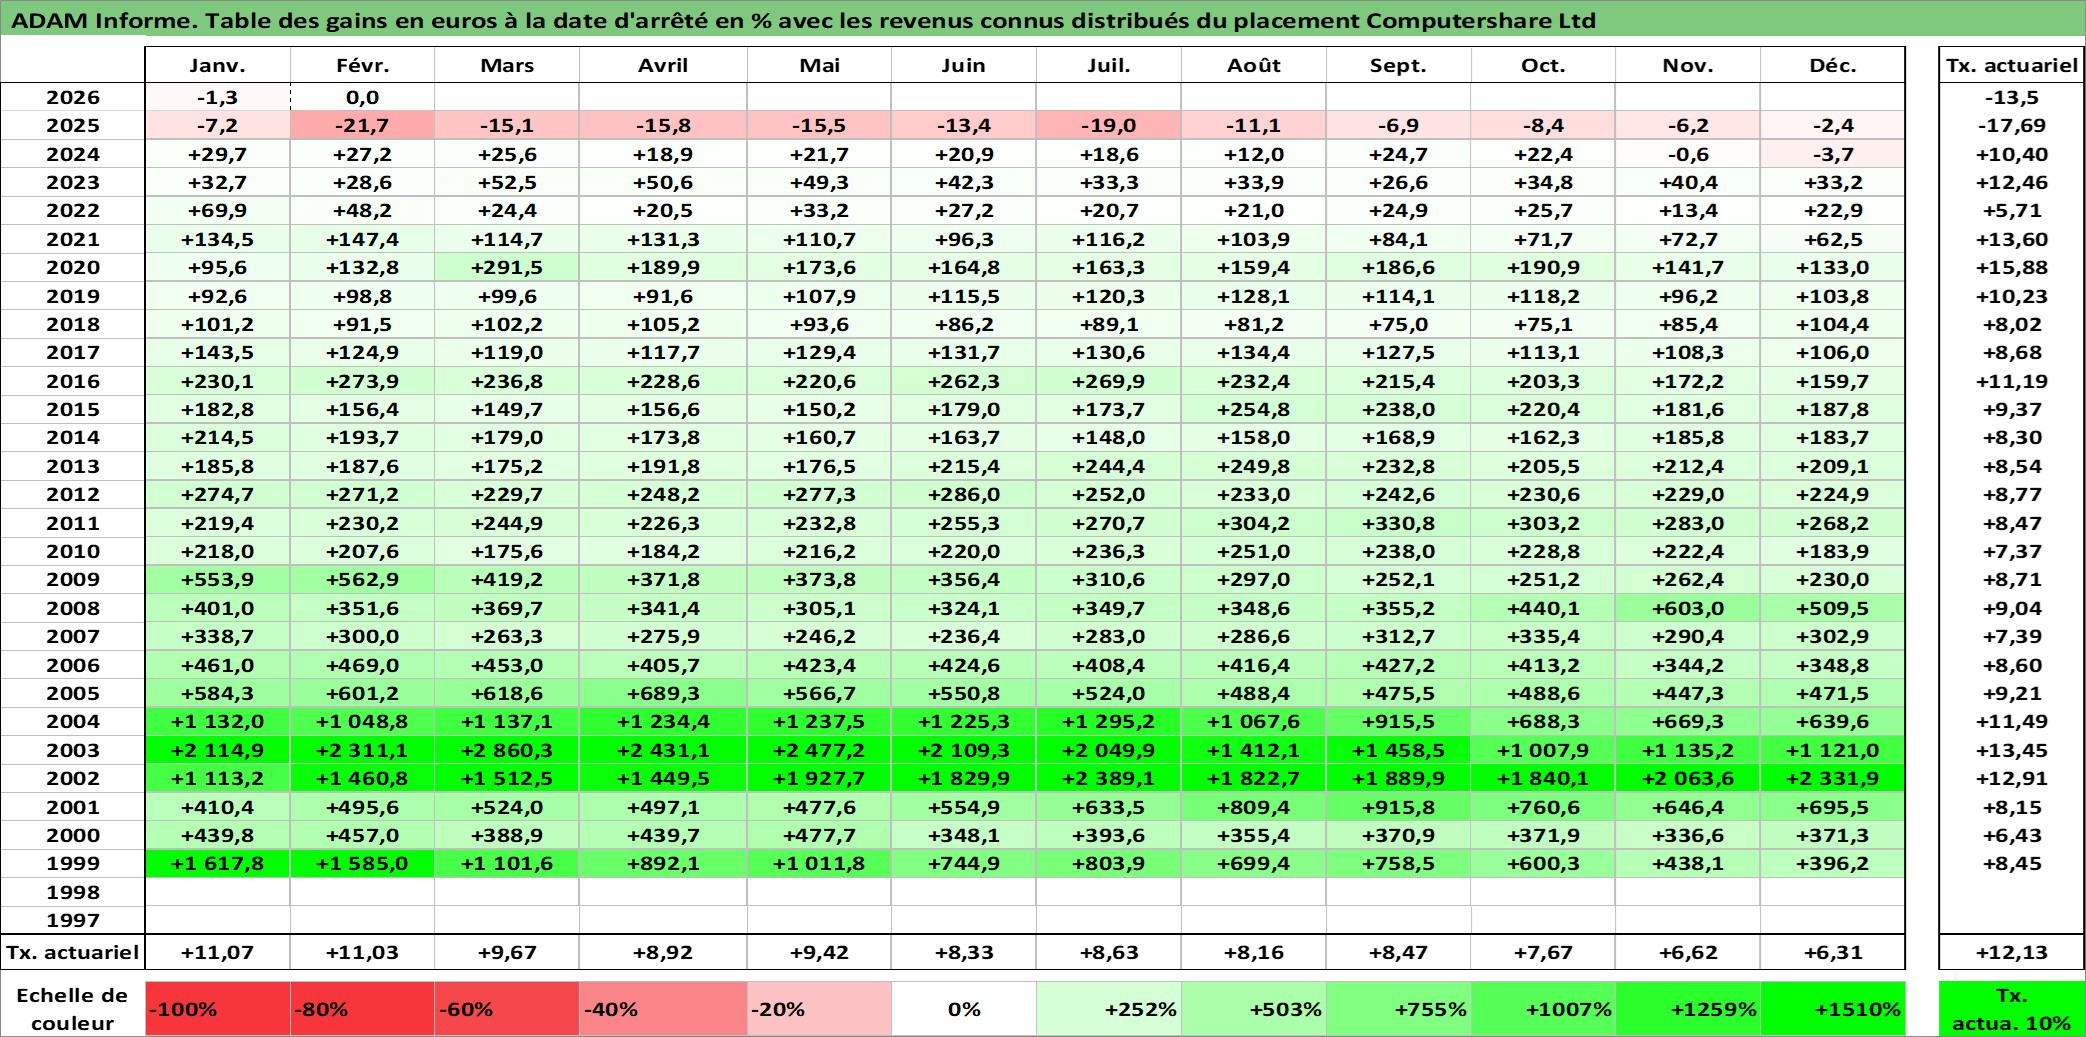Select the 'Déc.' column header
The width and height of the screenshot is (2086, 1037).
tap(1833, 65)
